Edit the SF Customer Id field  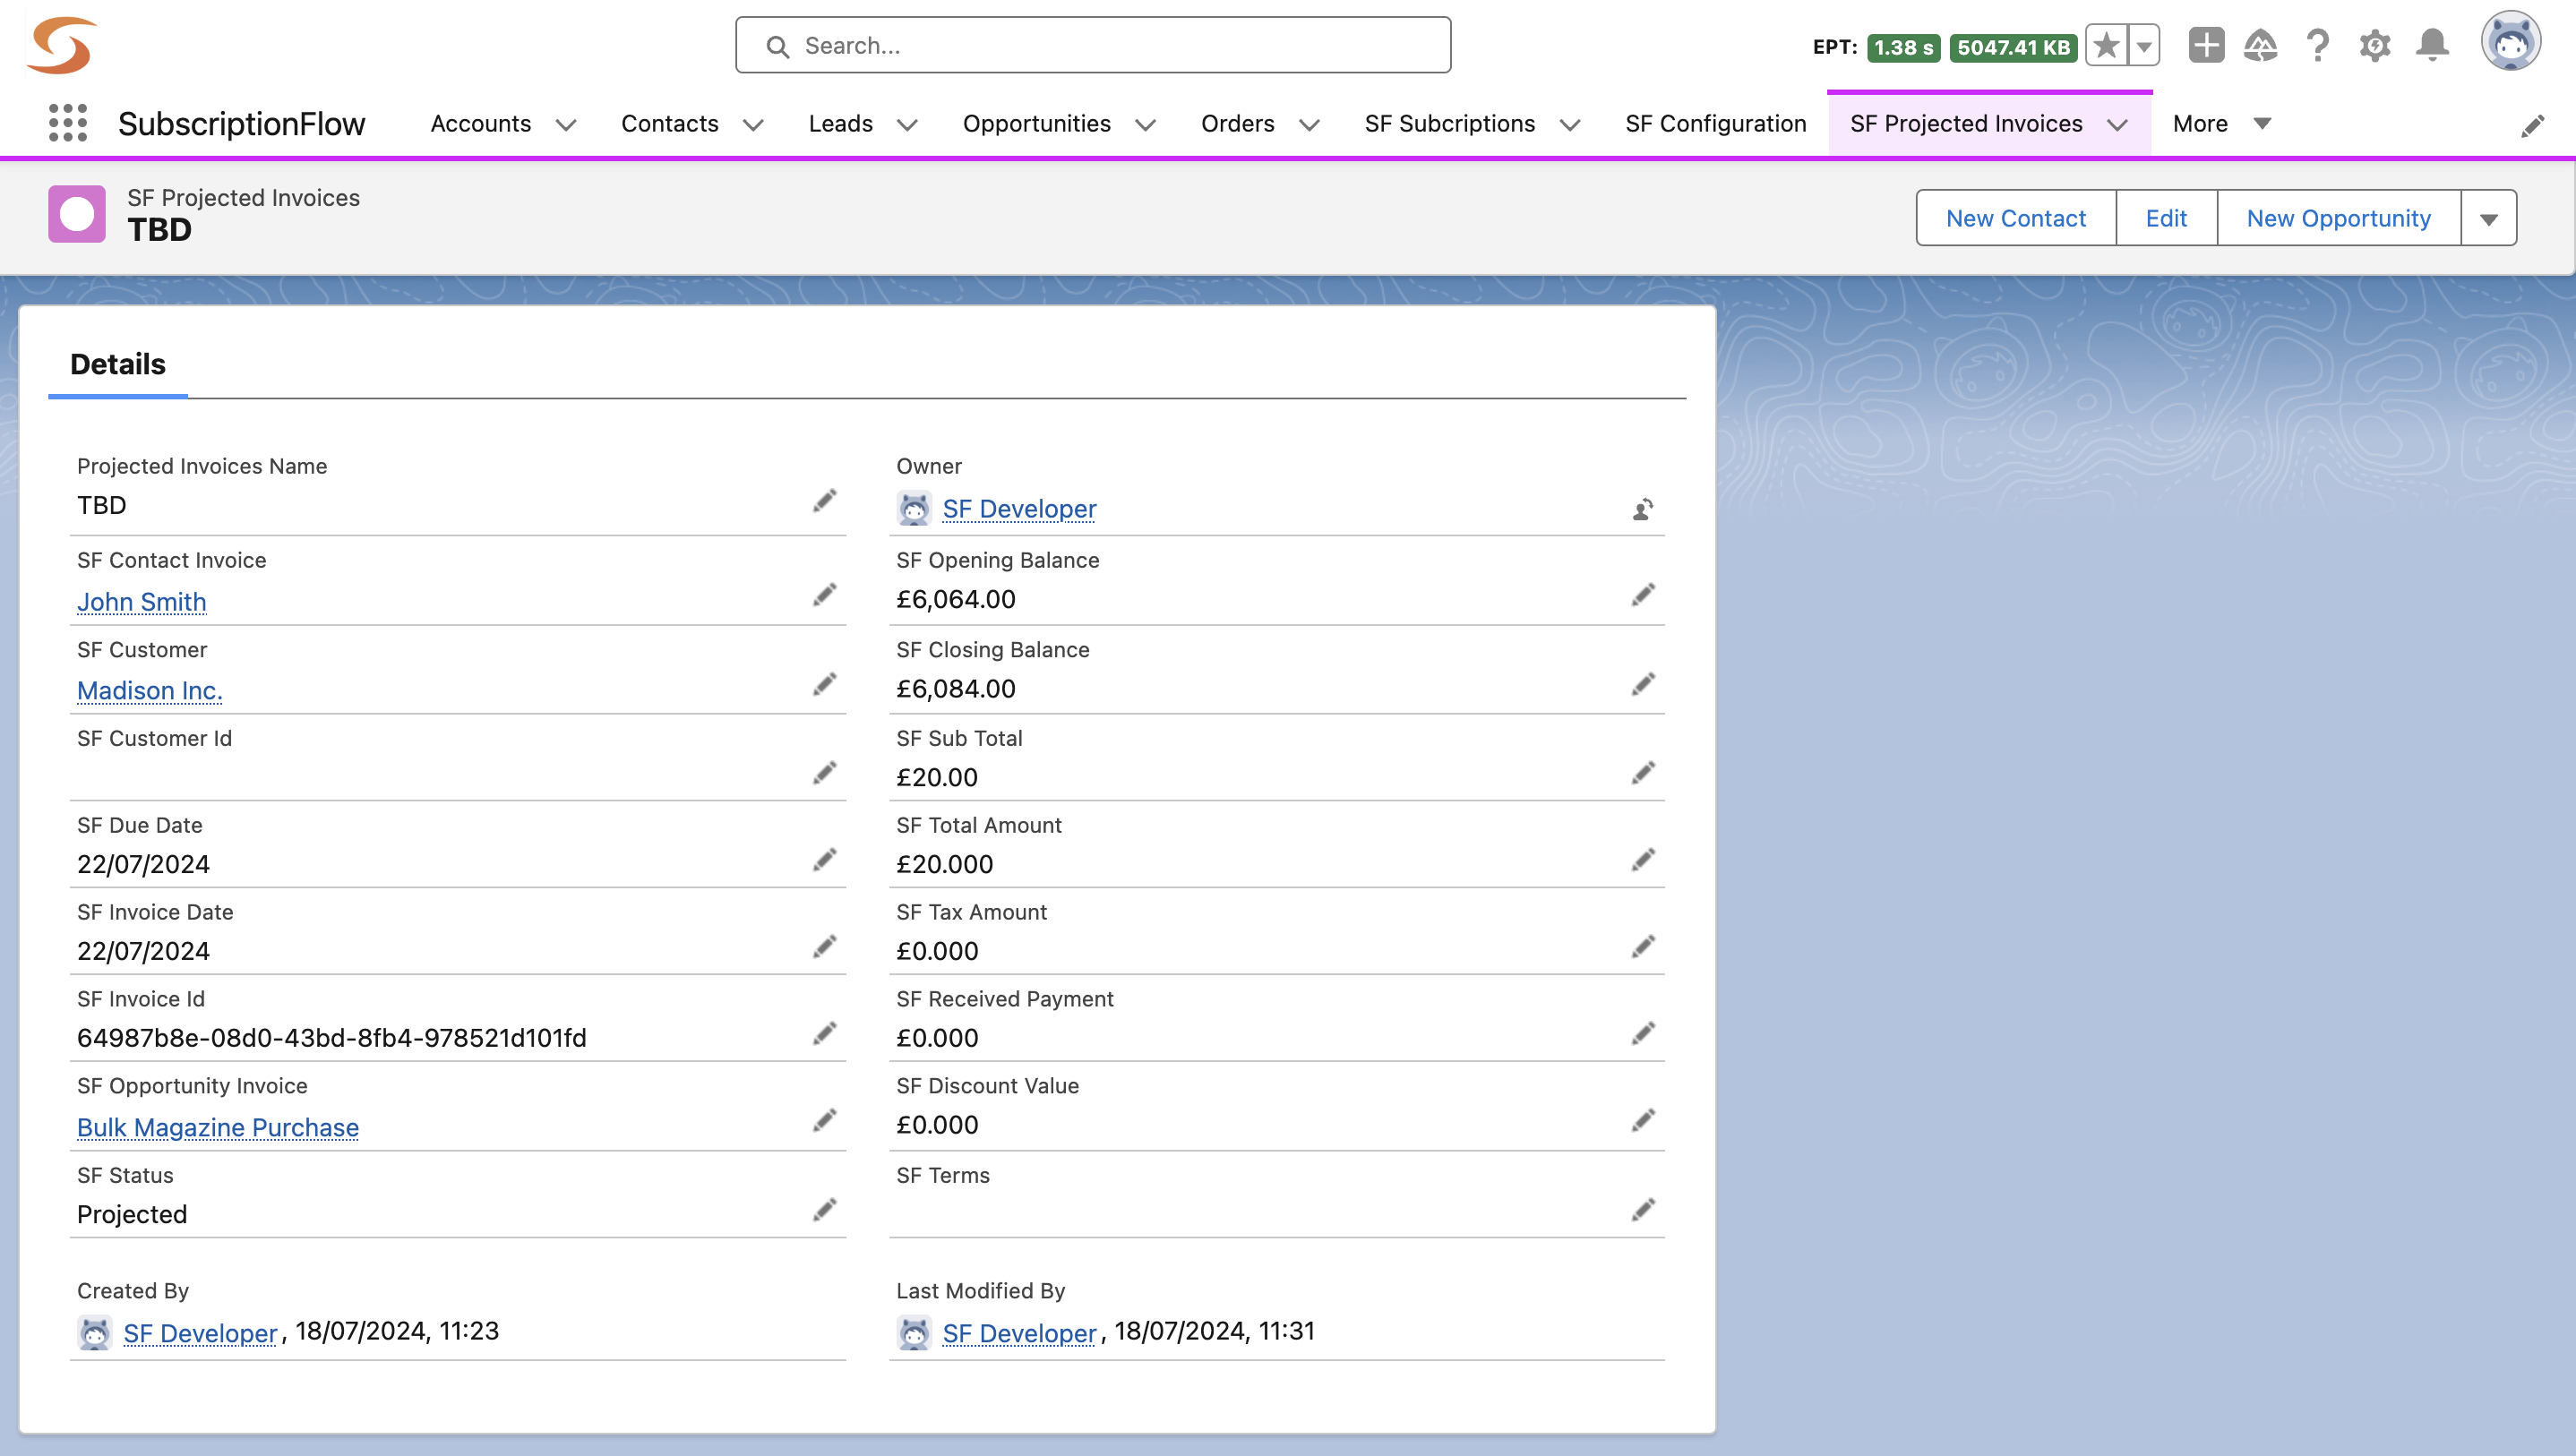click(x=825, y=773)
